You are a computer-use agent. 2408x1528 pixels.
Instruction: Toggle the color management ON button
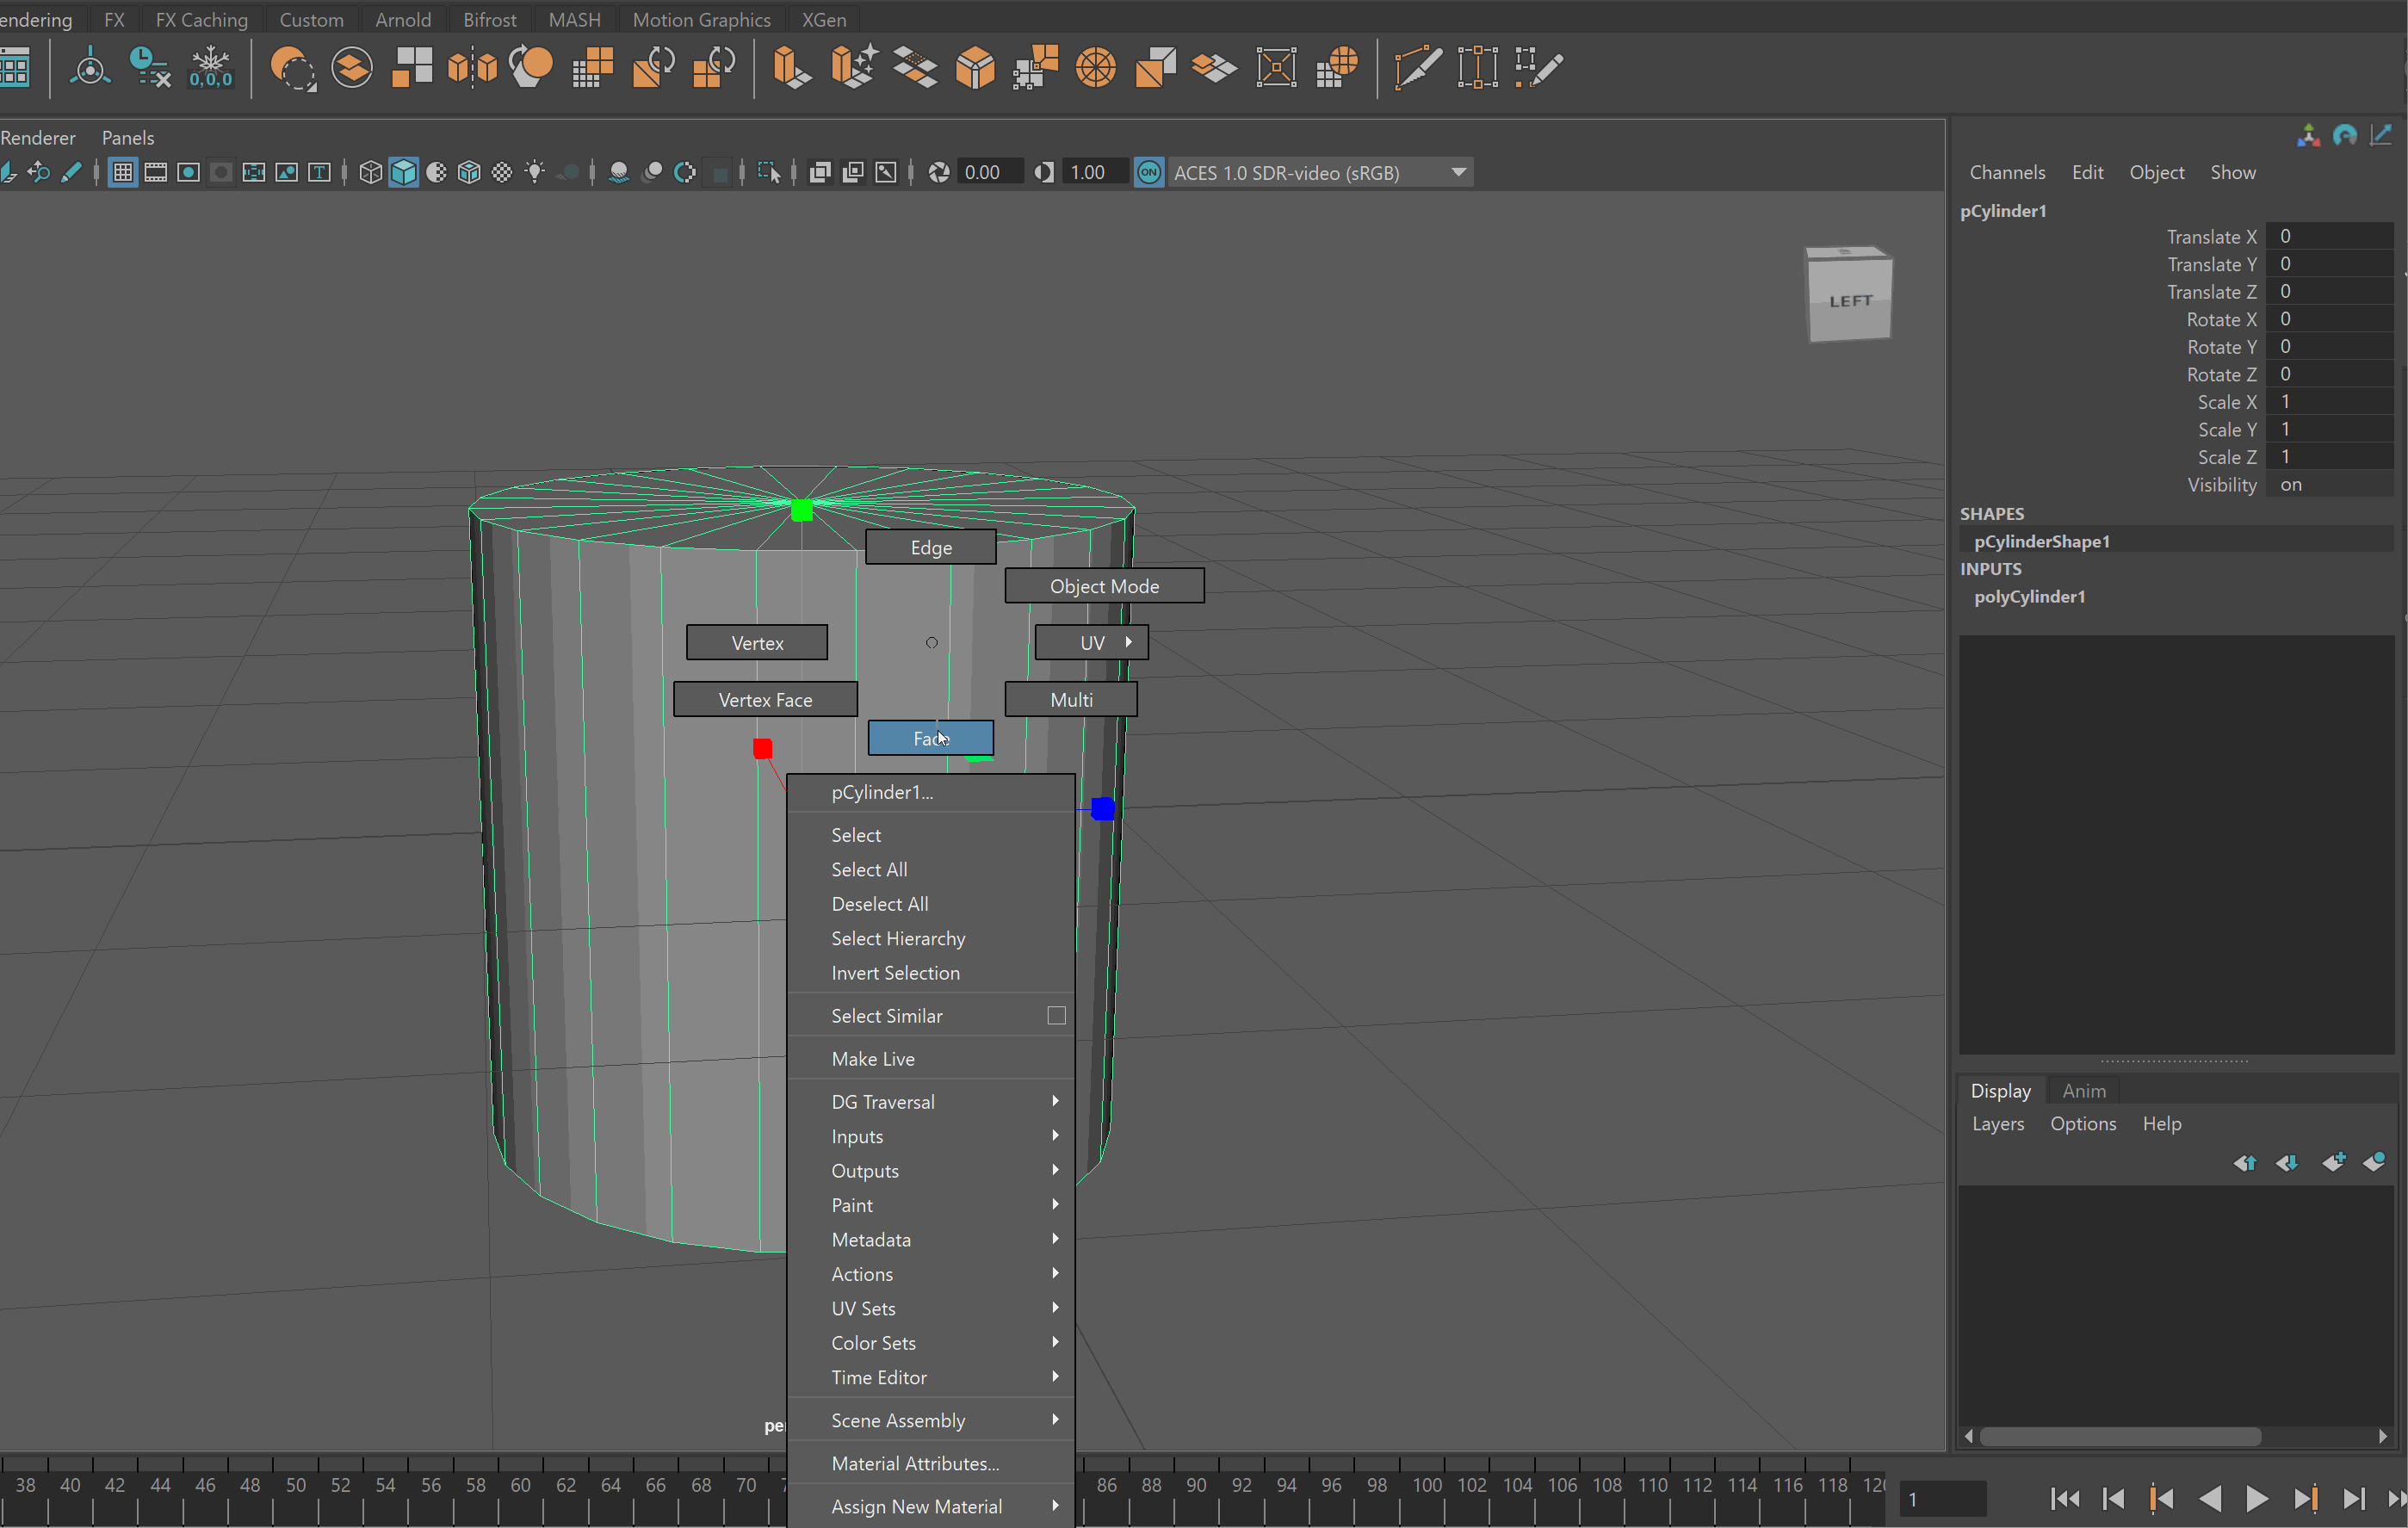(x=1149, y=172)
